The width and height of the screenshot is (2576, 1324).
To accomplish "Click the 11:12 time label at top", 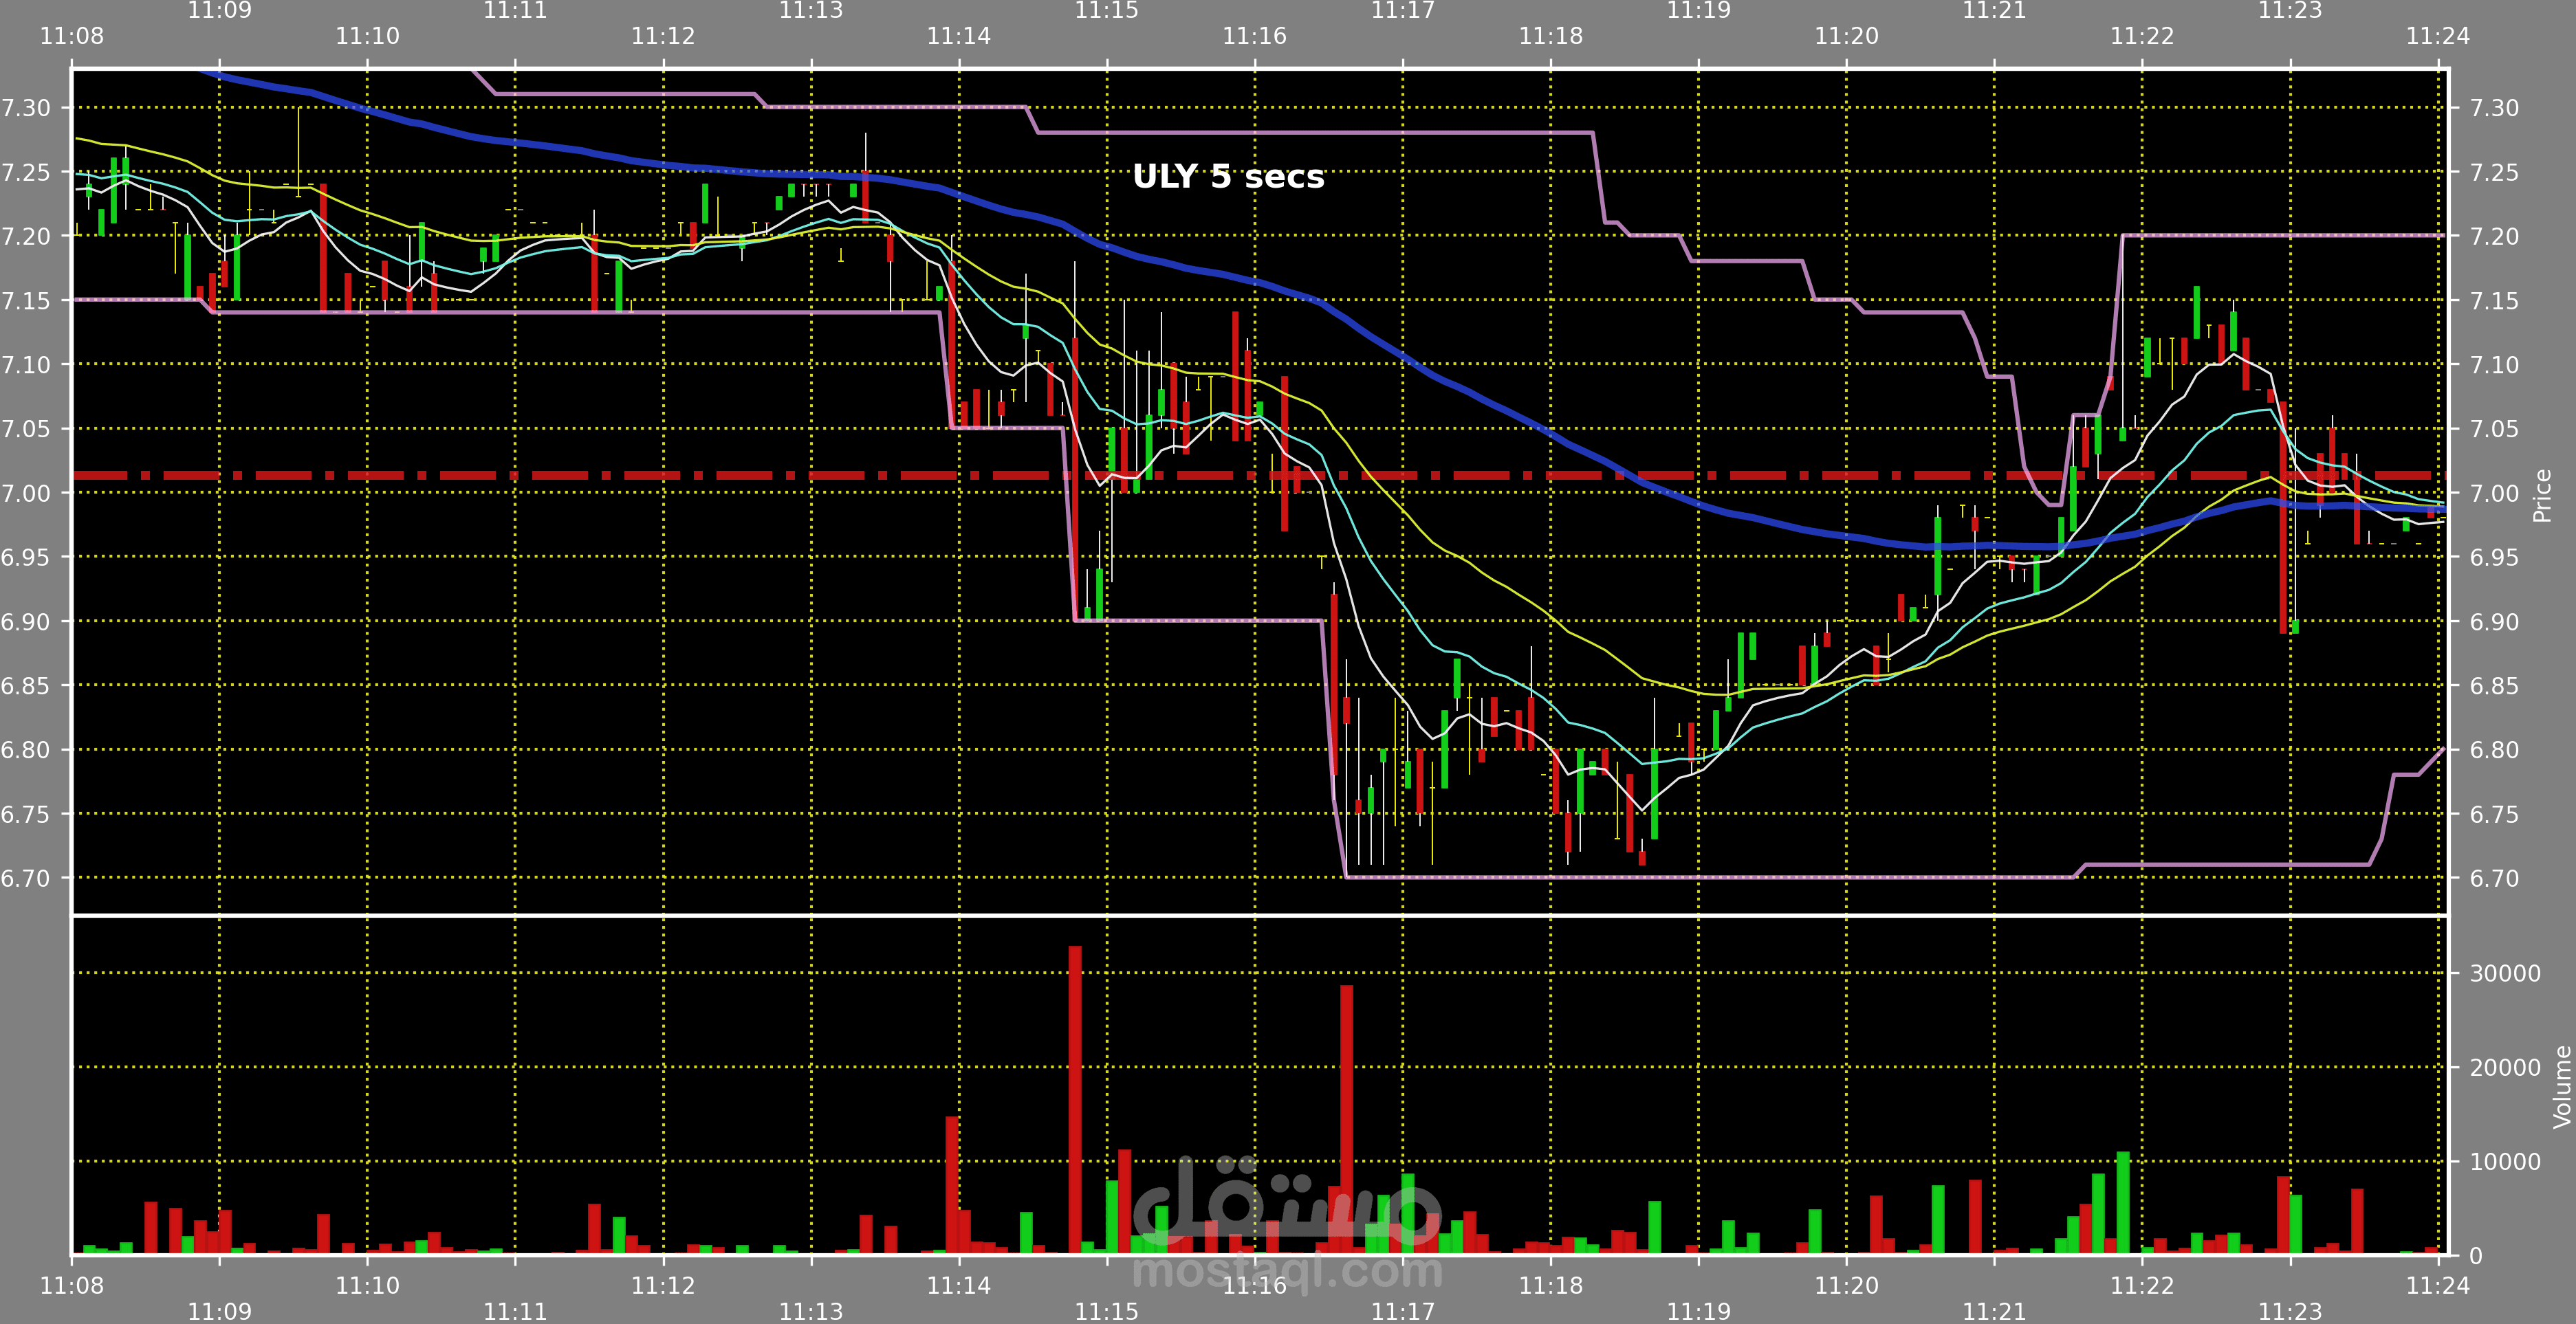I will [662, 36].
